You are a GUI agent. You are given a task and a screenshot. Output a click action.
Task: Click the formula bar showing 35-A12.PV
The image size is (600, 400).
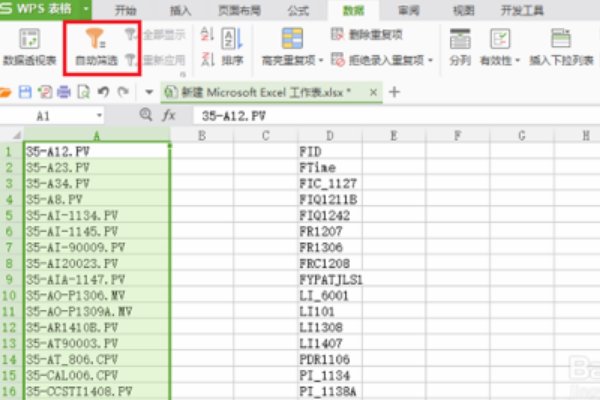click(396, 116)
